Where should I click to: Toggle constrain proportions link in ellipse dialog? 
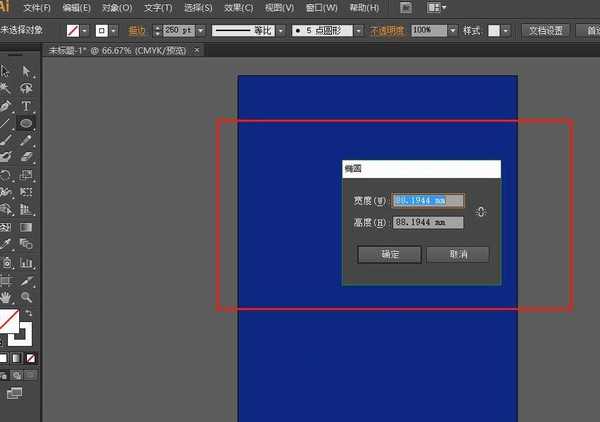481,212
